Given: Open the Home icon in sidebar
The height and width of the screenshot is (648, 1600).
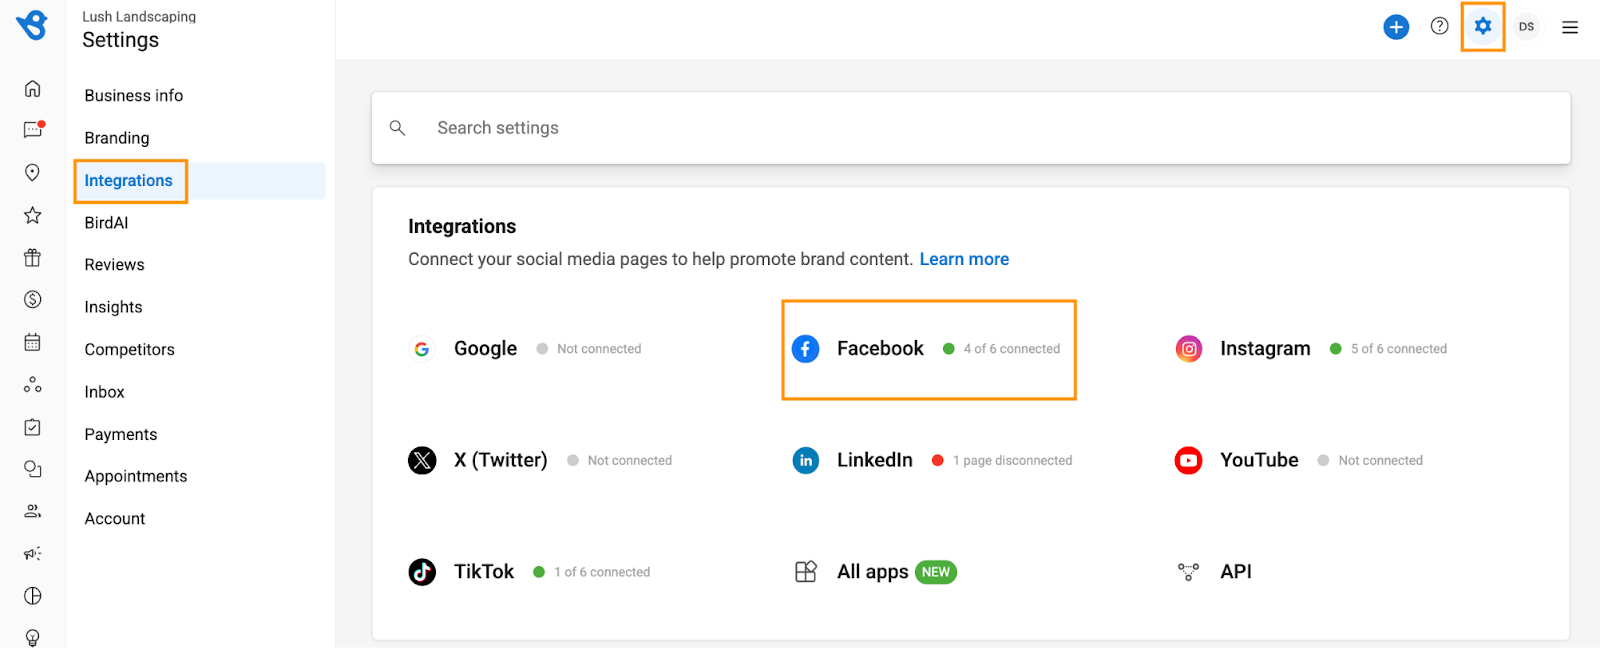Looking at the screenshot, I should pyautogui.click(x=32, y=88).
